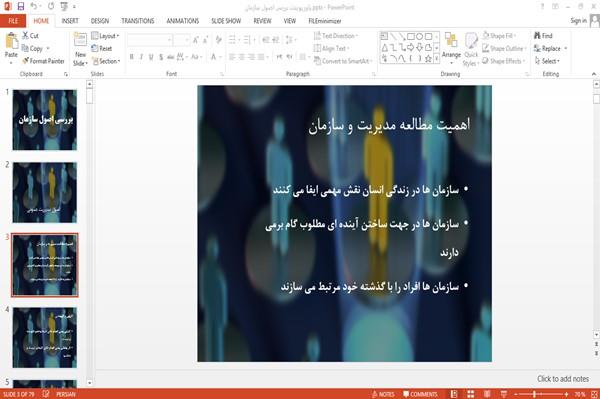This screenshot has height=399, width=600.
Task: Open the Text Direction dropdown
Action: click(x=336, y=36)
